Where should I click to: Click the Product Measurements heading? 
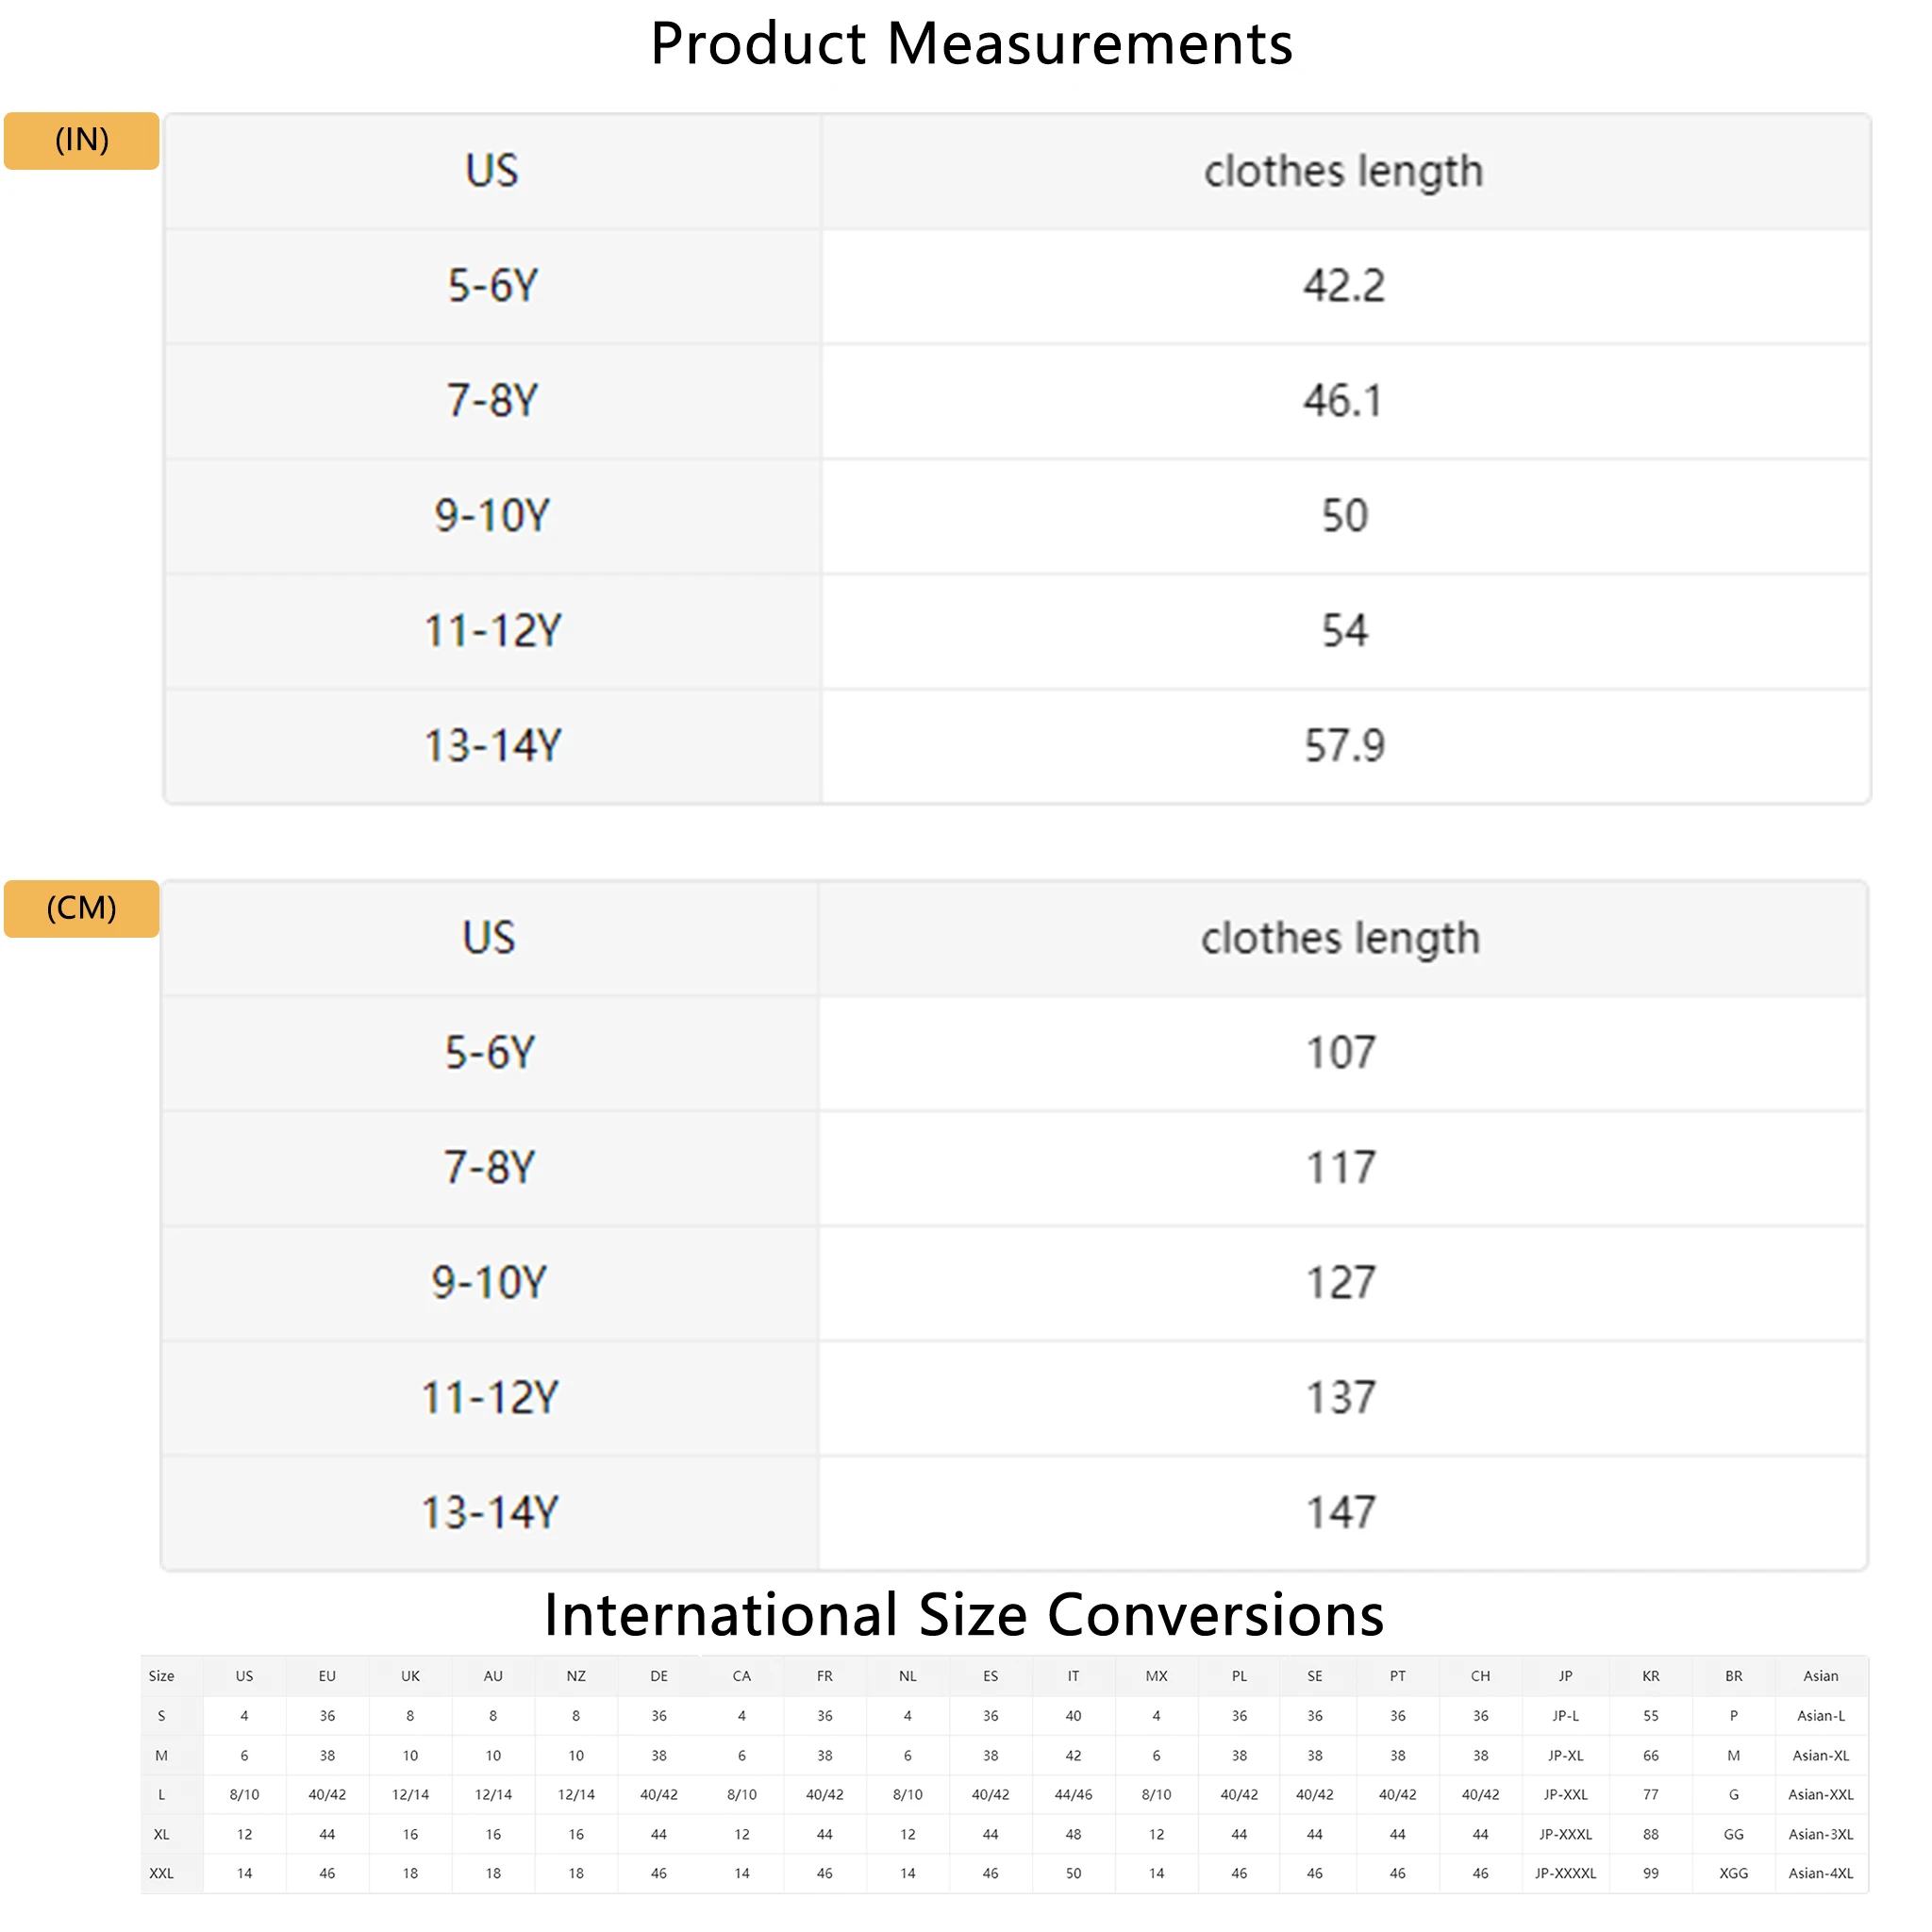click(x=970, y=44)
